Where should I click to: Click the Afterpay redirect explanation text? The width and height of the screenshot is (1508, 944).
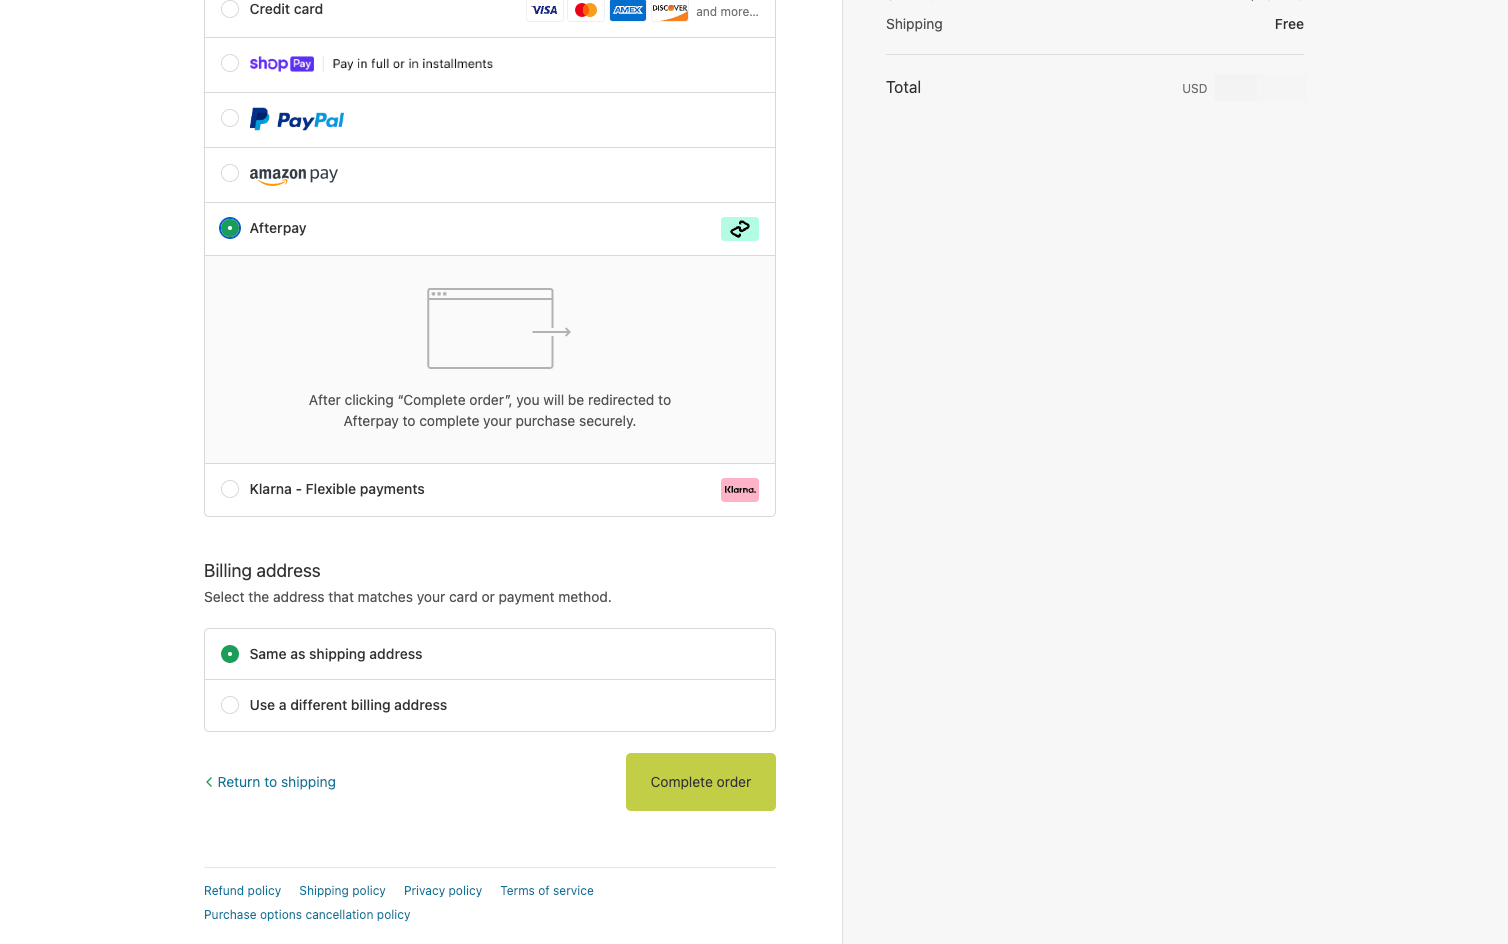[490, 410]
